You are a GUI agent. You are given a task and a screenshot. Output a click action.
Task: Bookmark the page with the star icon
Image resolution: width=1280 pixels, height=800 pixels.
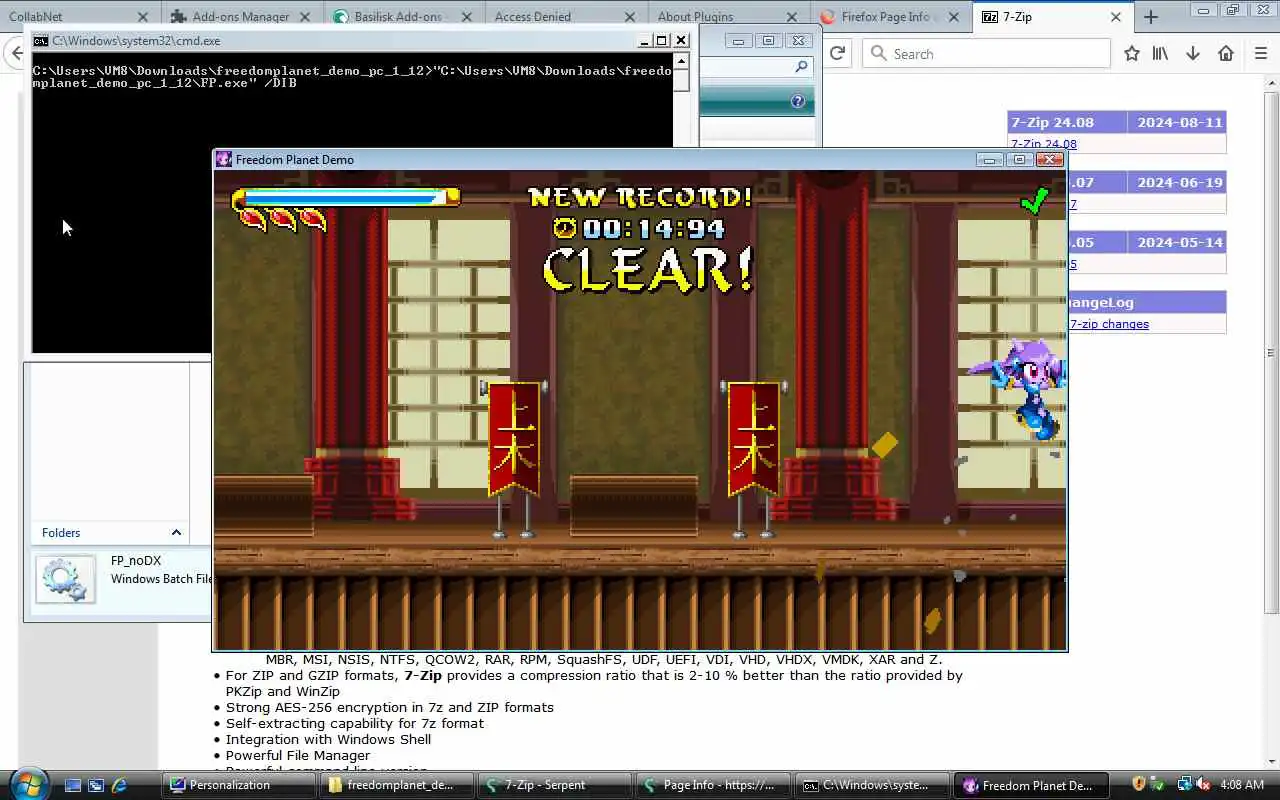1131,54
